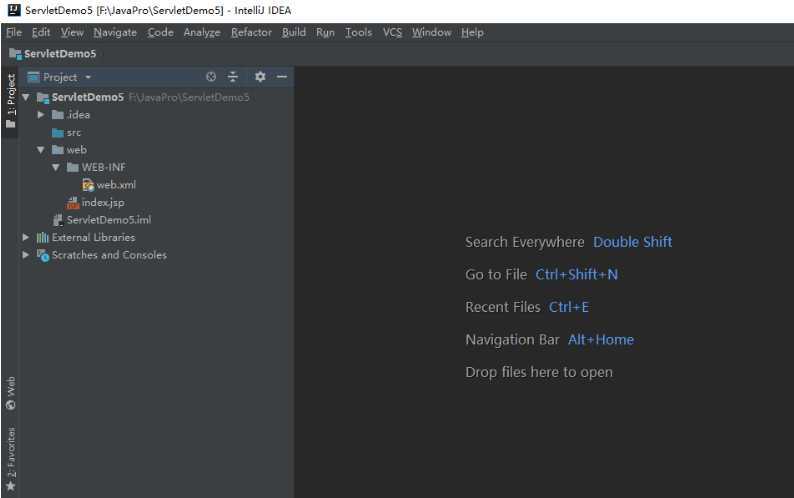Click the web folder icon
Screen dimensions: 794x498
(x=58, y=150)
